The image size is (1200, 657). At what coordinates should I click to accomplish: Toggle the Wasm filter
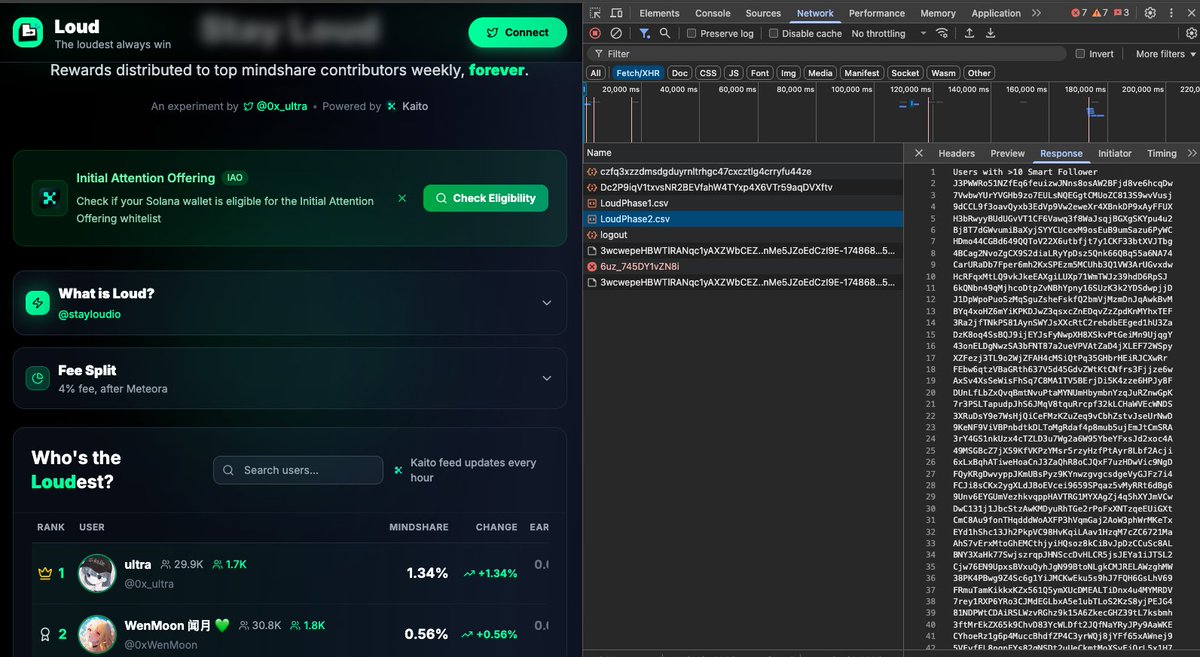click(x=943, y=73)
